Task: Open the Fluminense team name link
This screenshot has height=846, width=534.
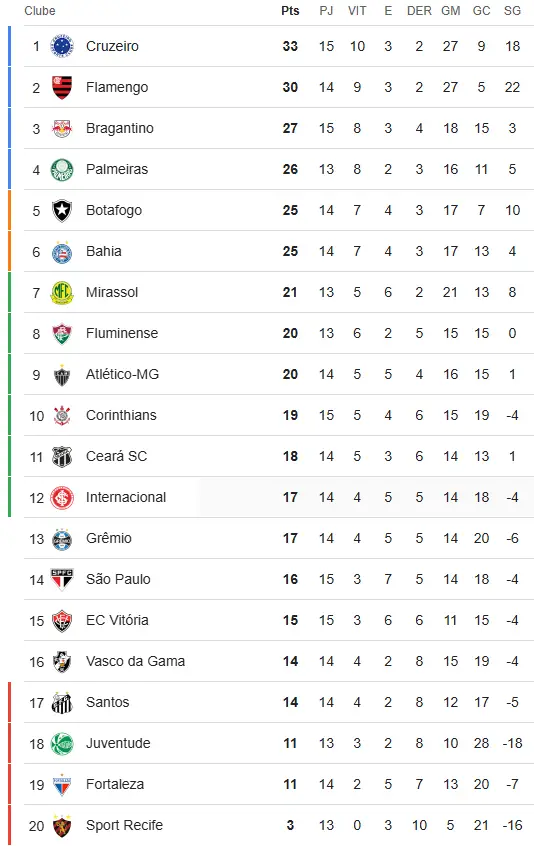Action: click(x=122, y=333)
